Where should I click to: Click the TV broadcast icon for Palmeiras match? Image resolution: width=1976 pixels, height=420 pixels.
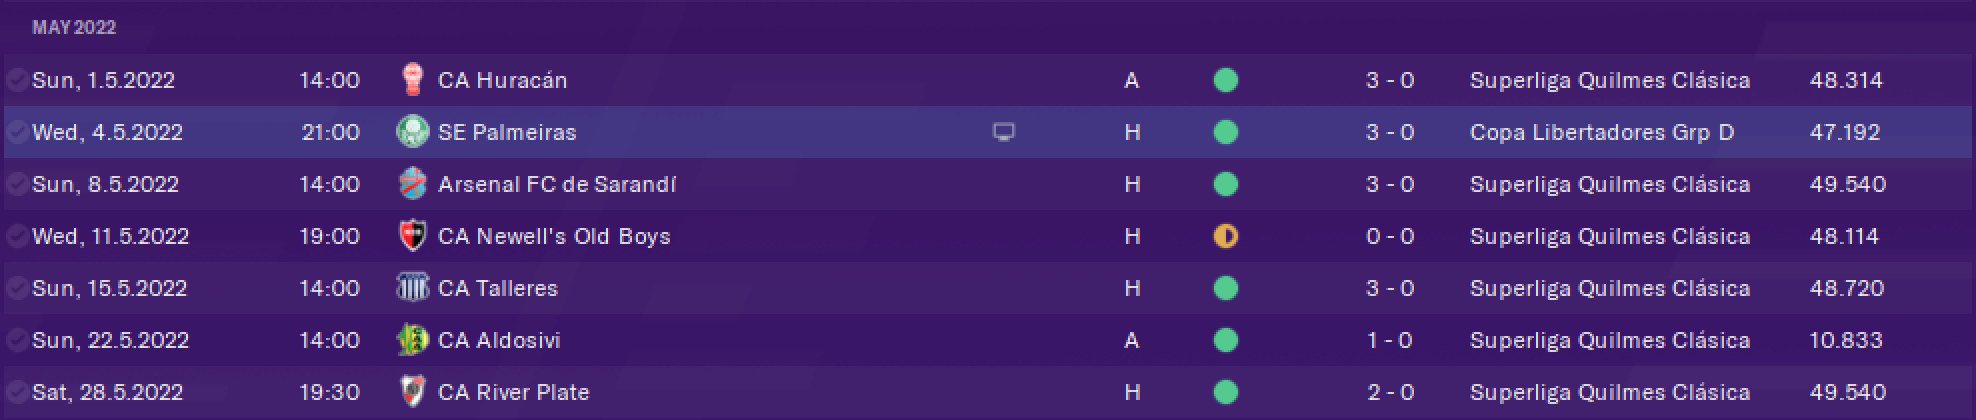coord(1004,132)
